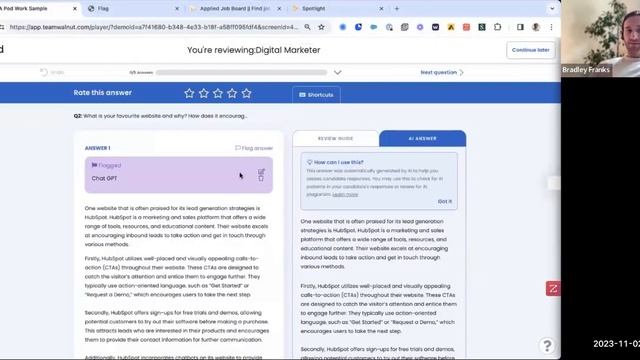Click the purple circle extension icon
The width and height of the screenshot is (640, 360).
[420, 27]
